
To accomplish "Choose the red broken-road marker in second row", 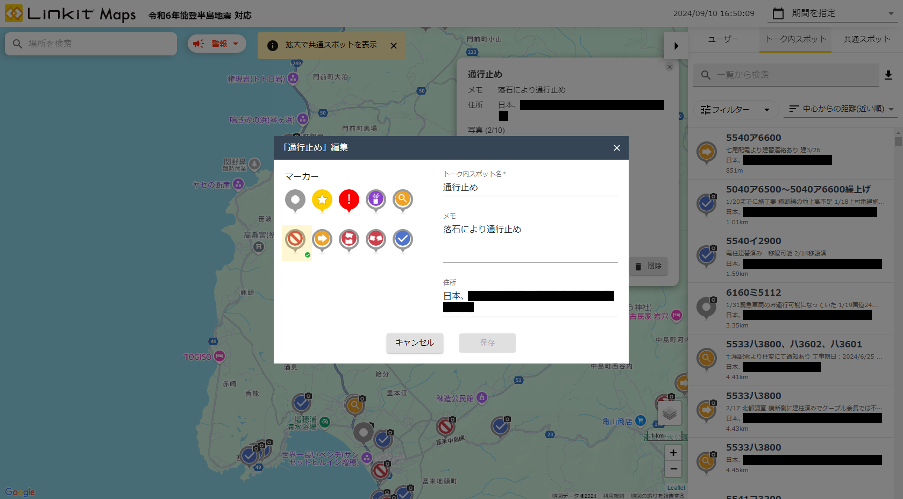I will 348,240.
